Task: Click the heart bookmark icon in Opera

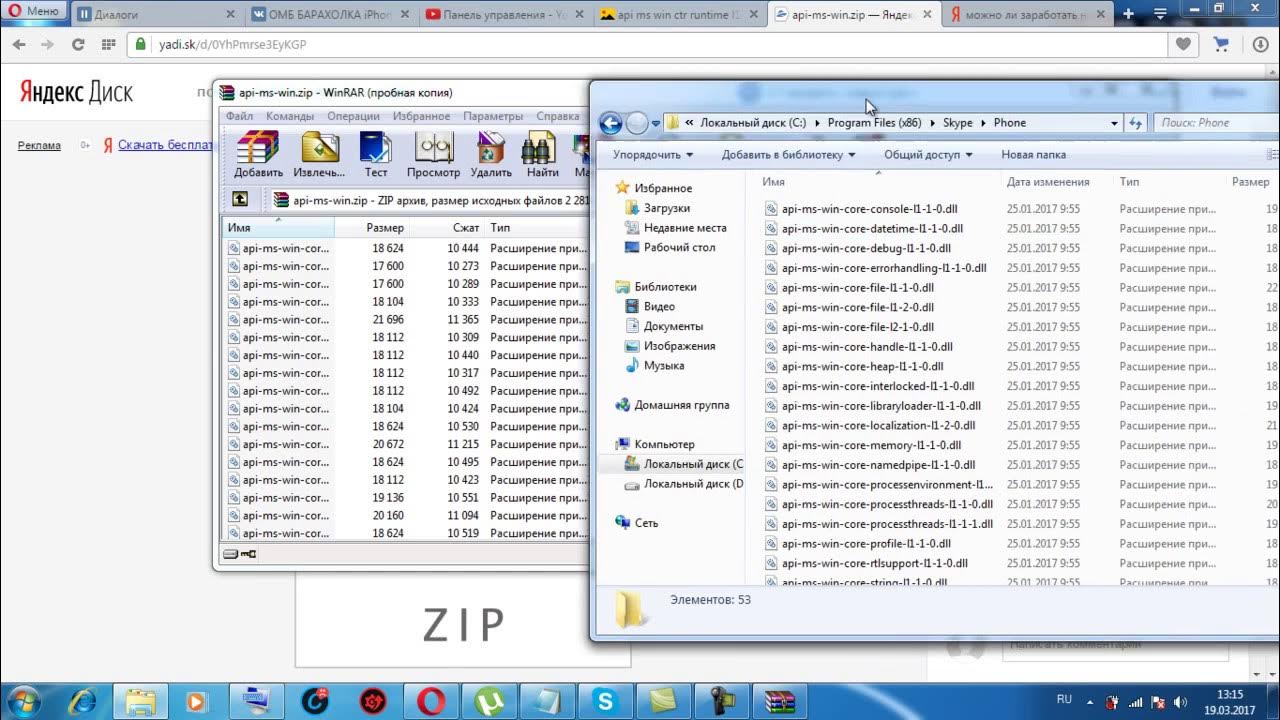Action: point(1183,45)
